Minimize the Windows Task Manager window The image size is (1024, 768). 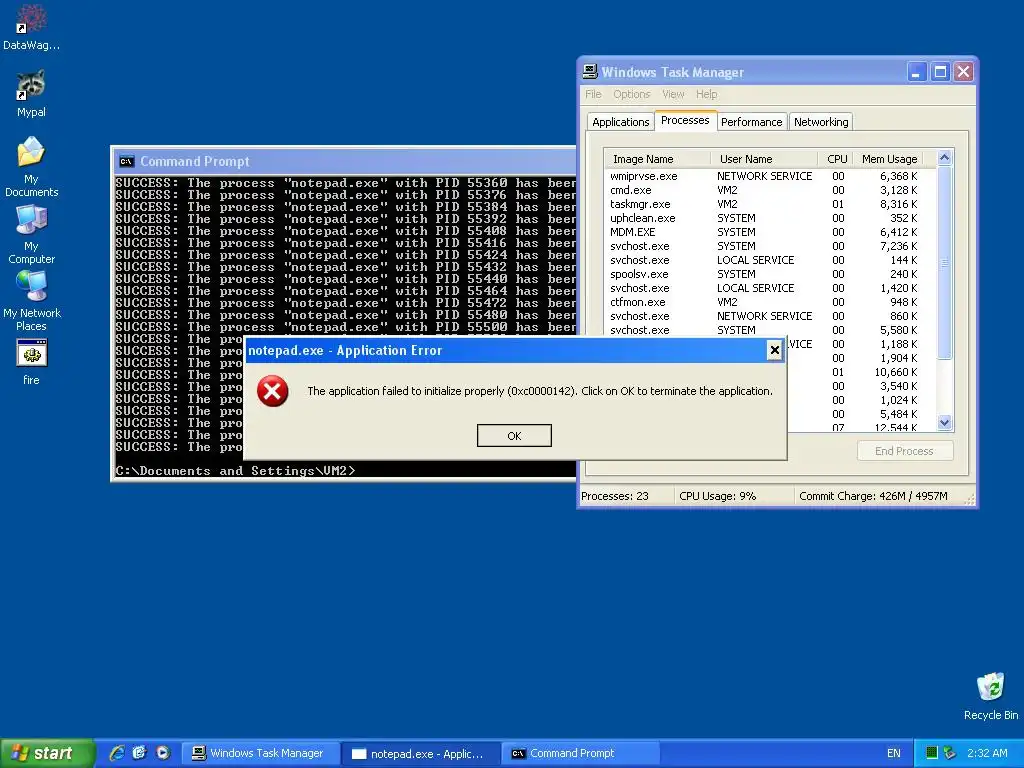tap(916, 72)
